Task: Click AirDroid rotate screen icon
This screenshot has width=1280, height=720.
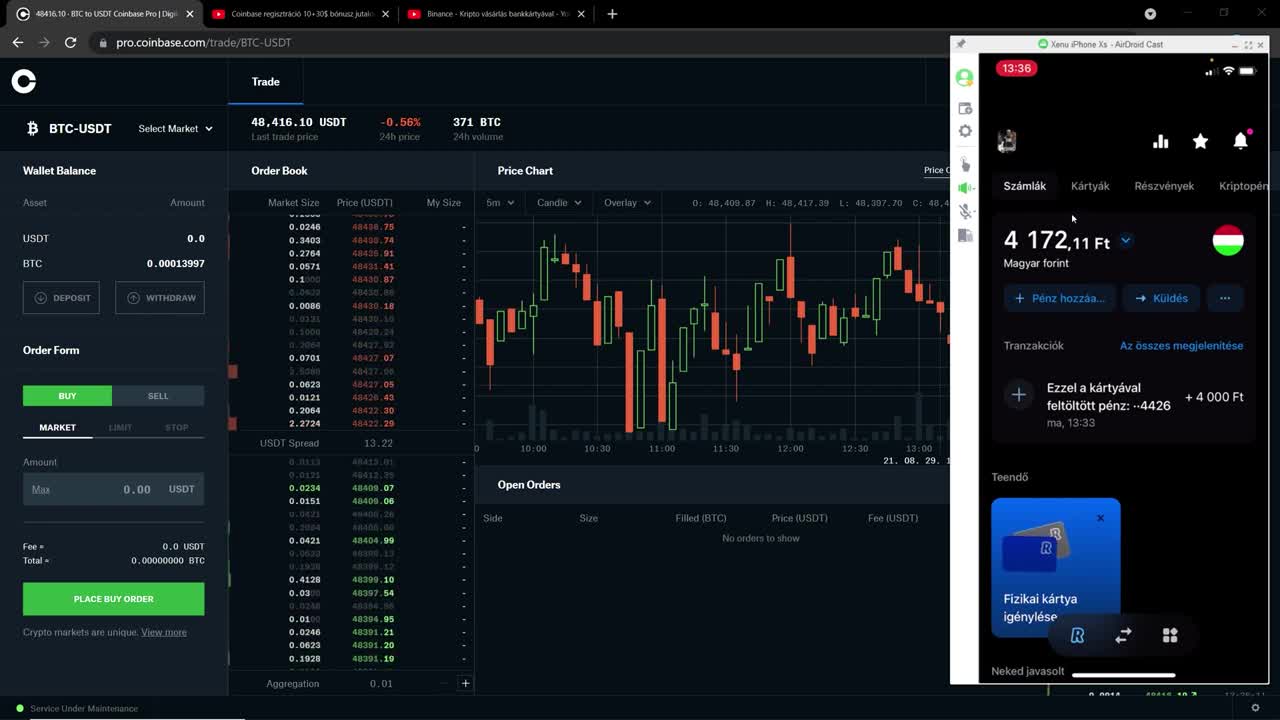Action: pos(964,235)
